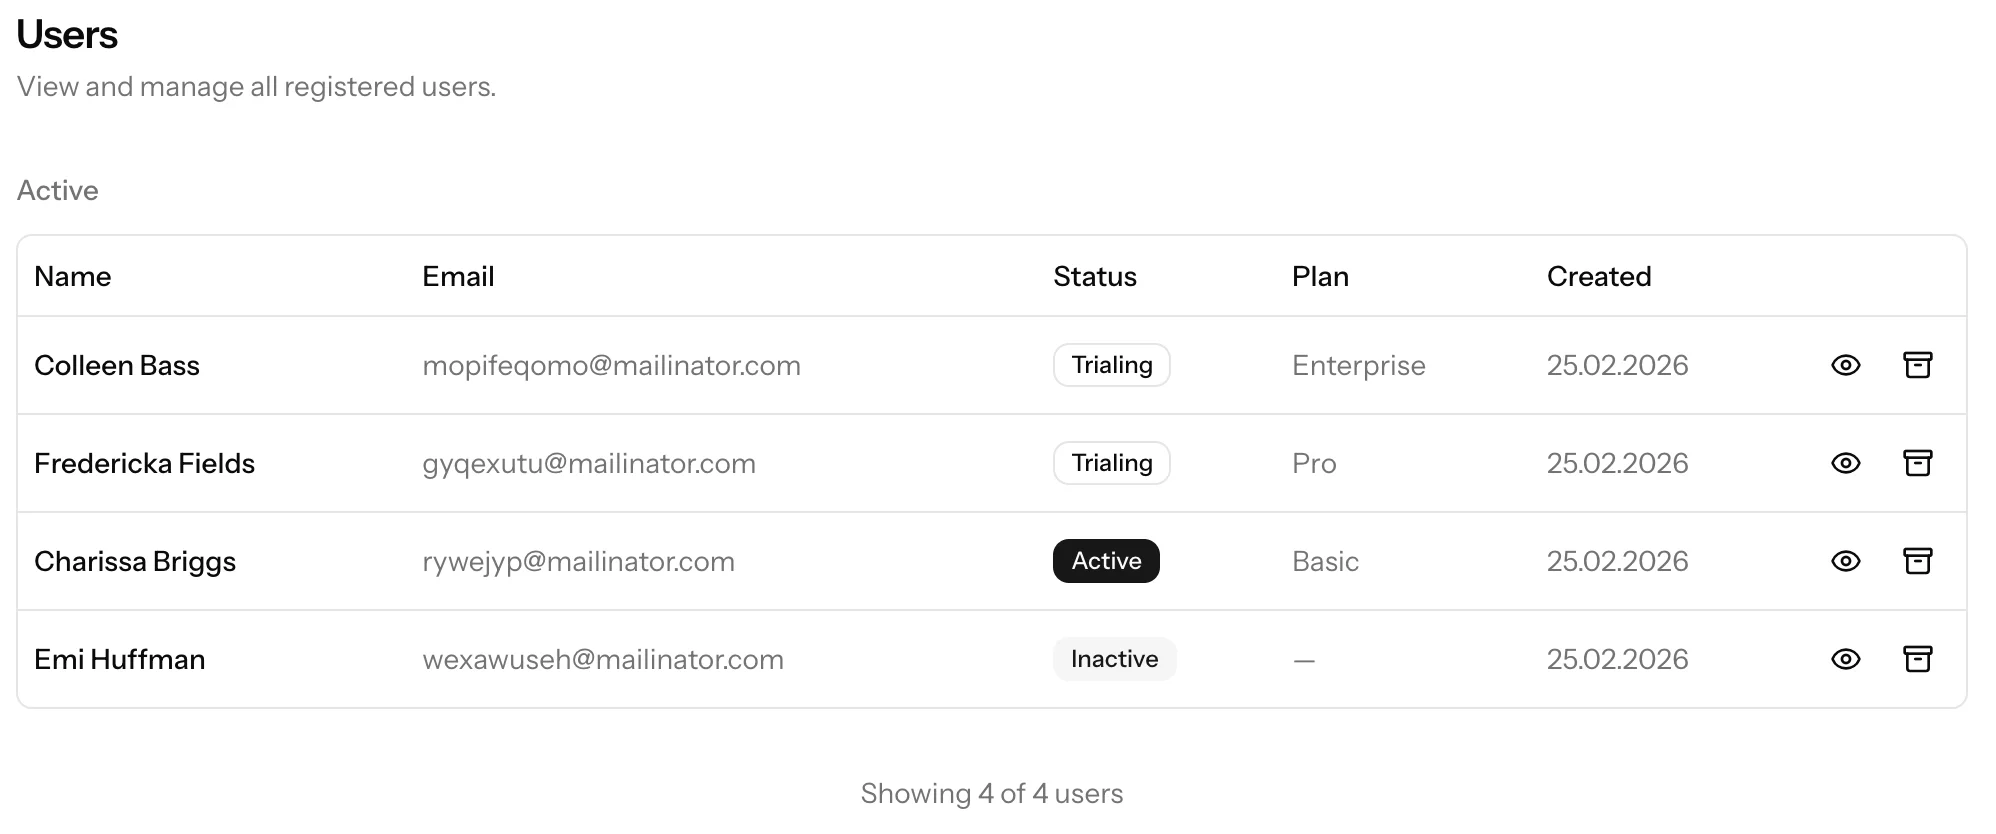View Colleen Bass user details eye icon

(x=1845, y=365)
